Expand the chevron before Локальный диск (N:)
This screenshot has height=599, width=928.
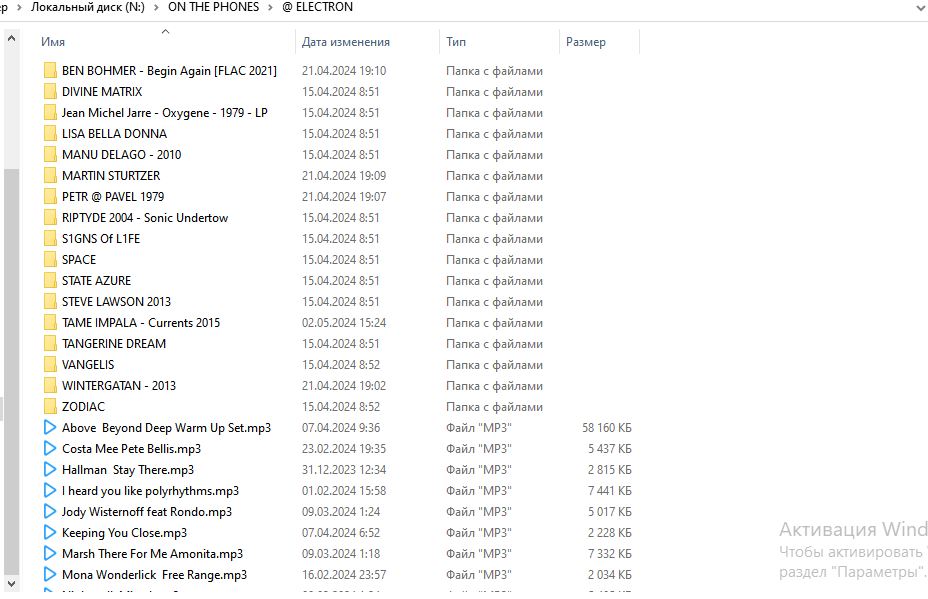19,8
